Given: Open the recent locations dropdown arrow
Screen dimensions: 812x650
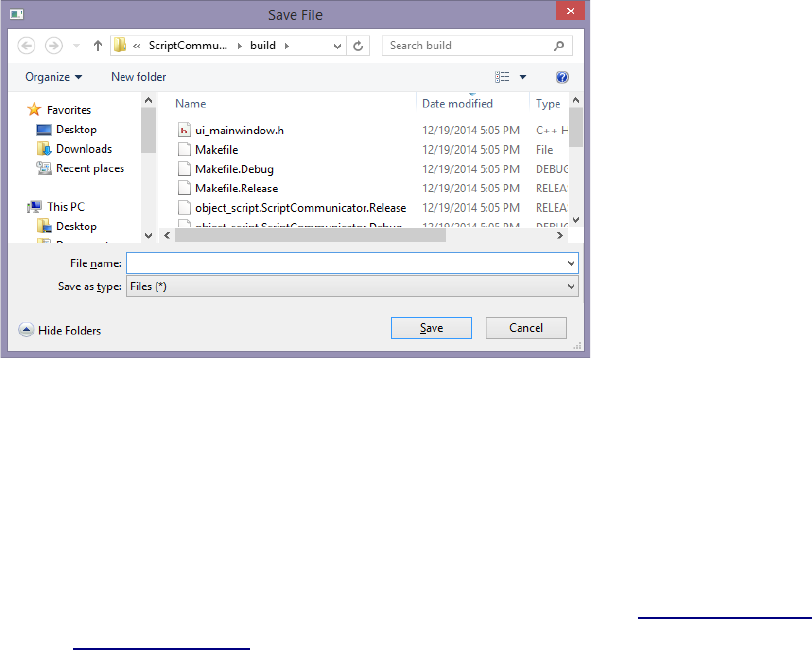Looking at the screenshot, I should coord(76,46).
